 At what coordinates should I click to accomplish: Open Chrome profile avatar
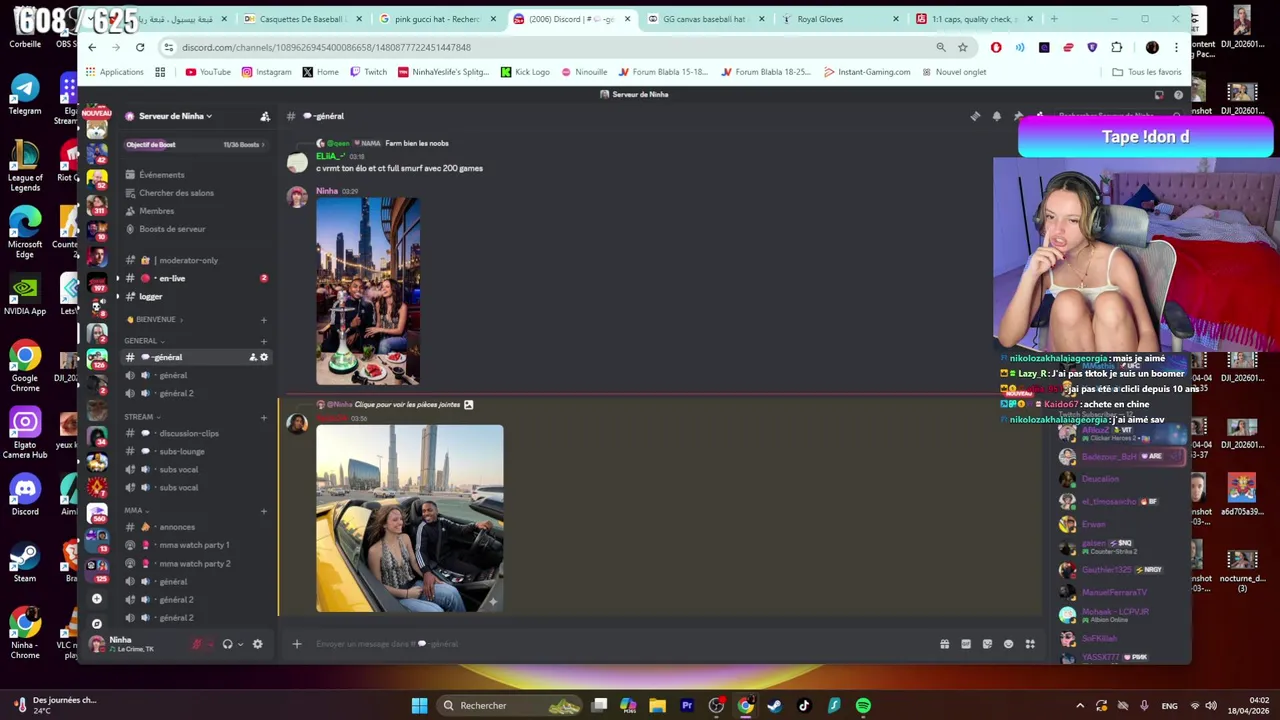(1152, 47)
